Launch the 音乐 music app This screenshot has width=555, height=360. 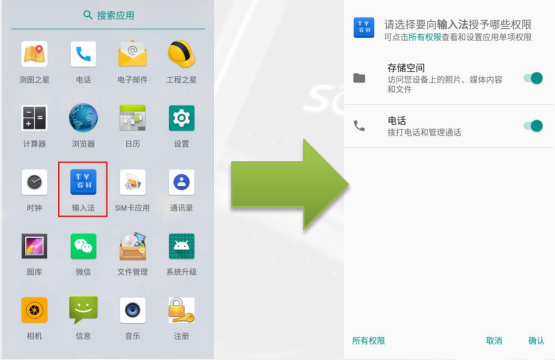click(x=132, y=310)
